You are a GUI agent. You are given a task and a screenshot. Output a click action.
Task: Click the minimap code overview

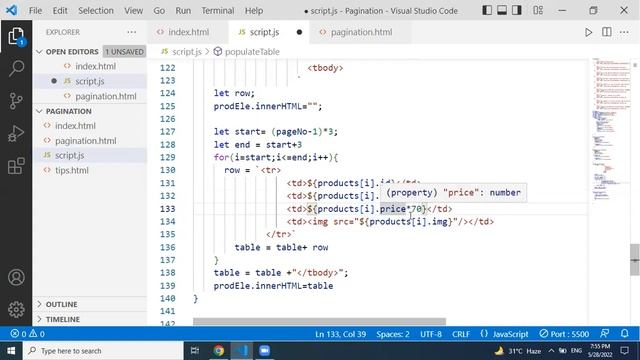[x=611, y=131]
